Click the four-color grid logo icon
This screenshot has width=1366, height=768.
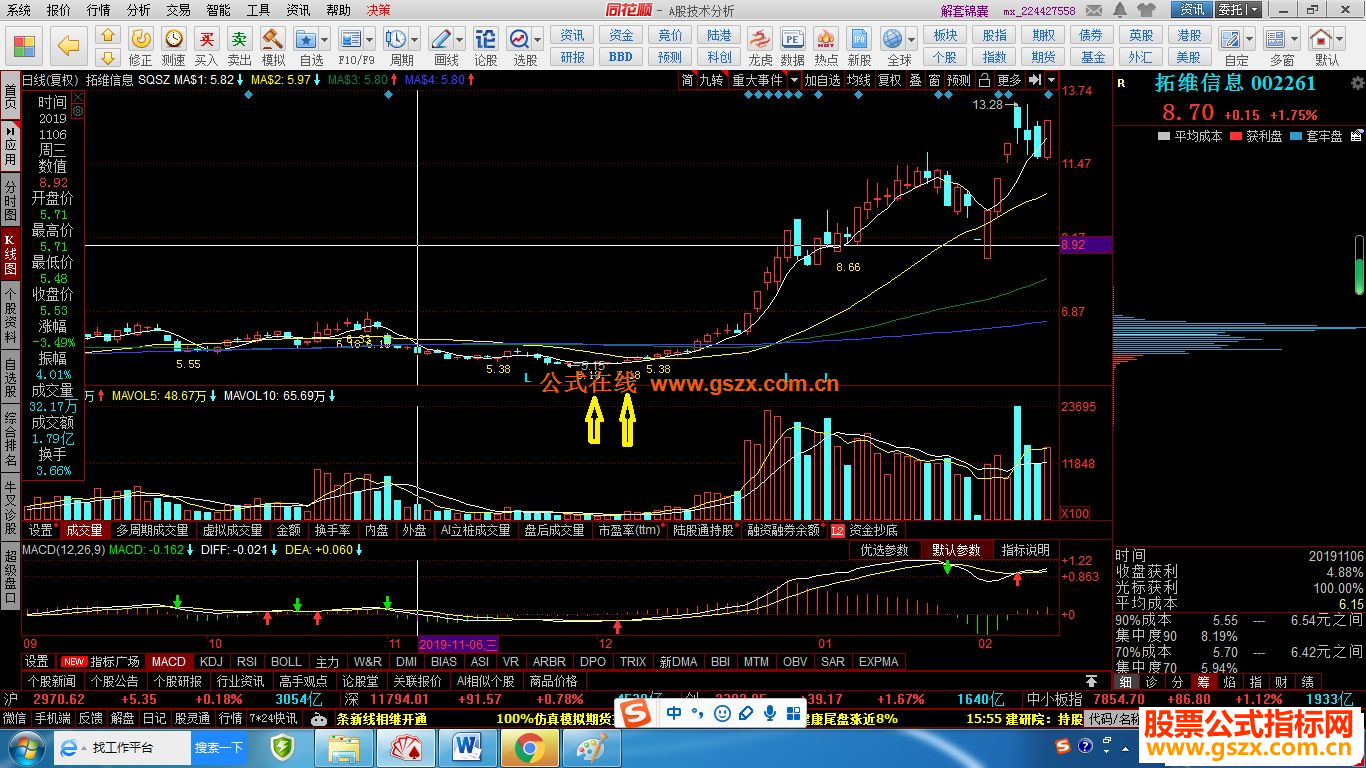coord(24,45)
